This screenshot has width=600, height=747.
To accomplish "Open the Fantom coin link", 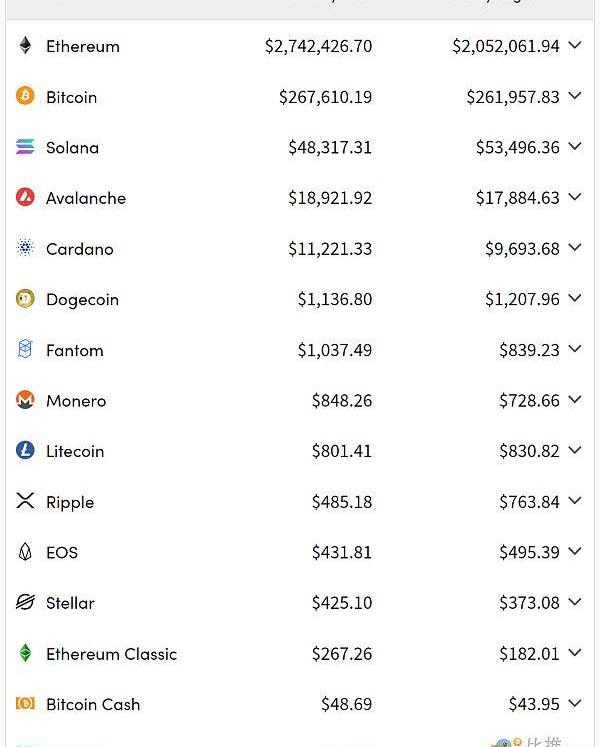I will [x=74, y=350].
